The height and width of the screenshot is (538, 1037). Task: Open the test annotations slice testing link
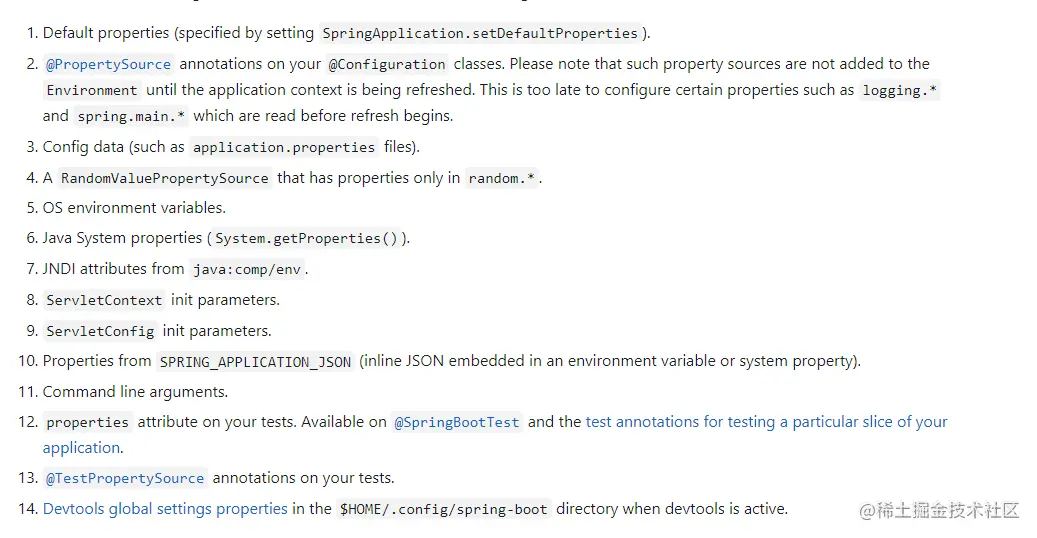click(766, 422)
